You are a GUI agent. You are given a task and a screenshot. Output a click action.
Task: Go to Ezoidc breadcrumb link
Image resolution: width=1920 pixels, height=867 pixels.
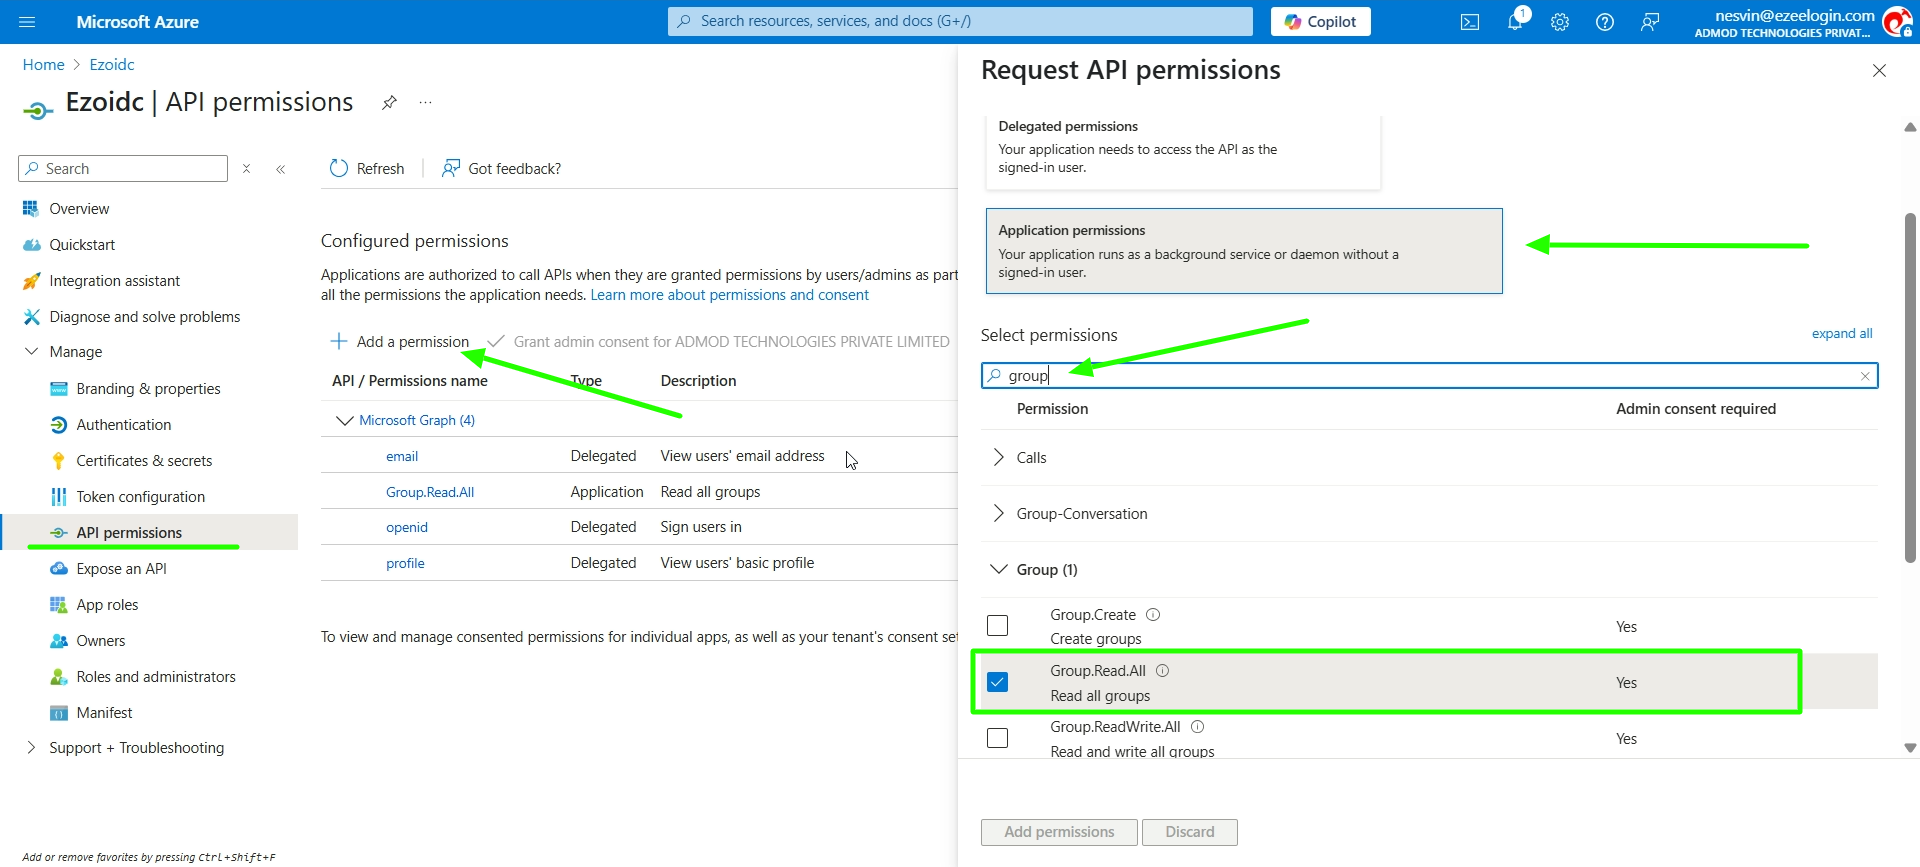[x=112, y=64]
